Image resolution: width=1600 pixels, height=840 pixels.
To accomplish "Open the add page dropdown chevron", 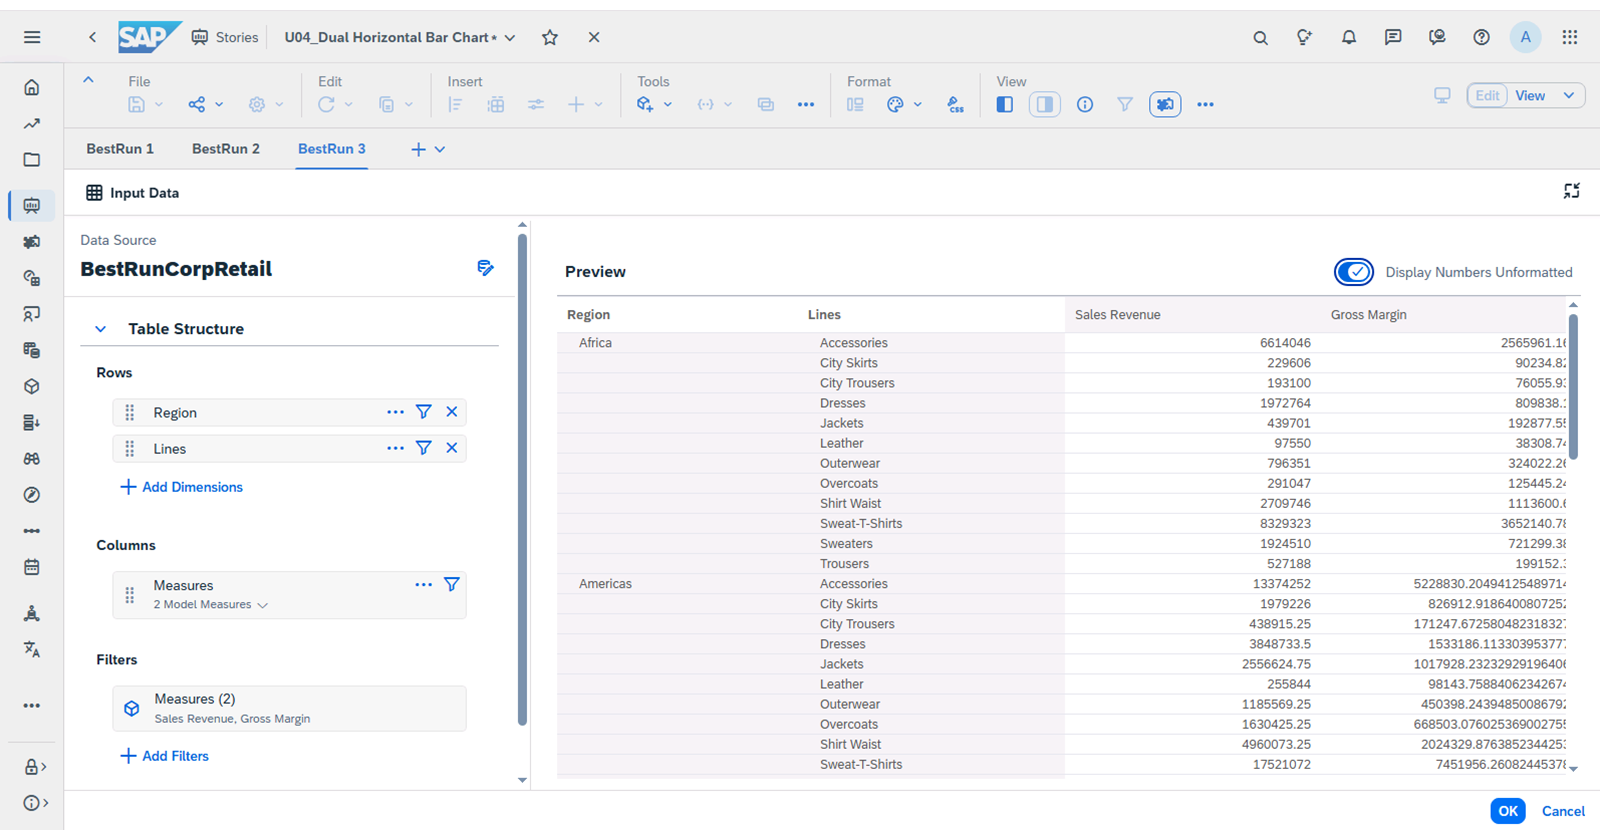I will tap(440, 149).
